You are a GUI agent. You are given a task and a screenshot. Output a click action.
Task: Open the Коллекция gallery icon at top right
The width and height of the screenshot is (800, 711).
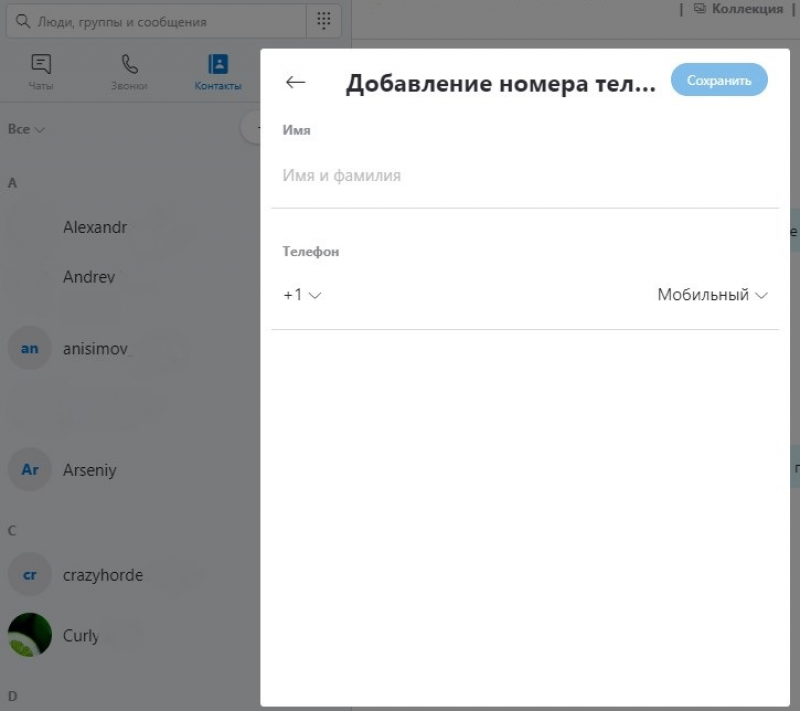pos(698,9)
